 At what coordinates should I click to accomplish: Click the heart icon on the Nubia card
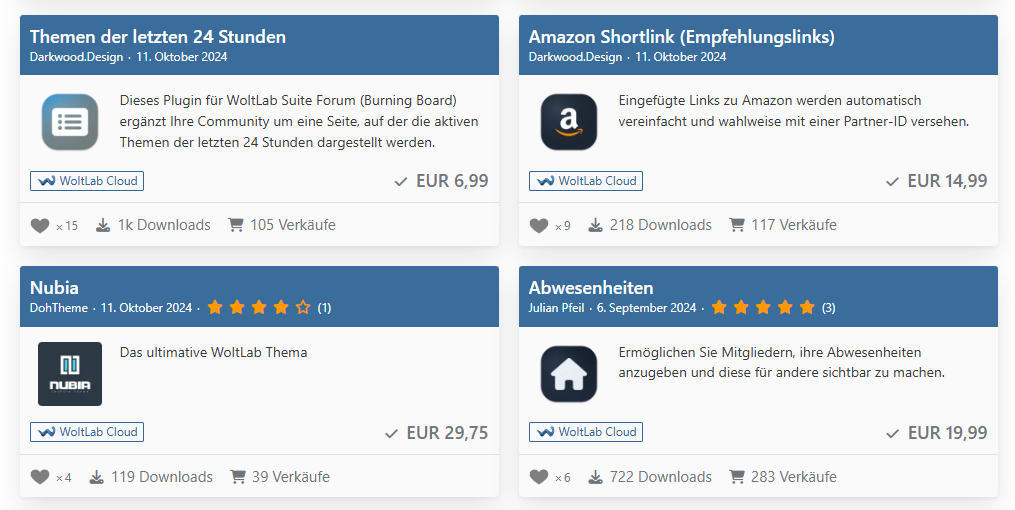40,477
